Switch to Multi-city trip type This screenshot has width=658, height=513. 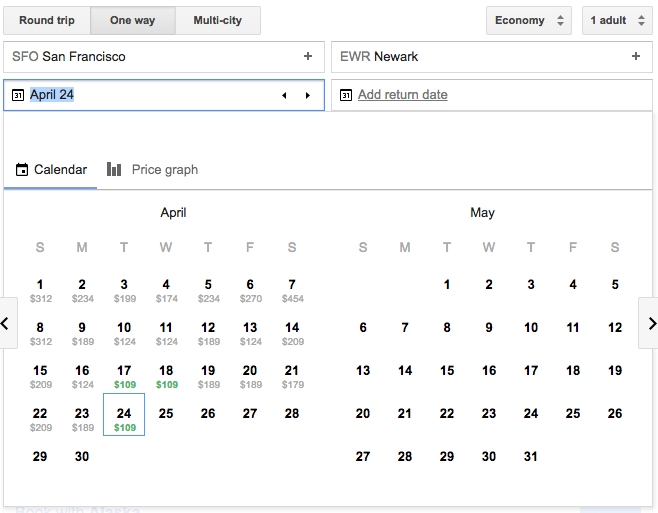[218, 20]
